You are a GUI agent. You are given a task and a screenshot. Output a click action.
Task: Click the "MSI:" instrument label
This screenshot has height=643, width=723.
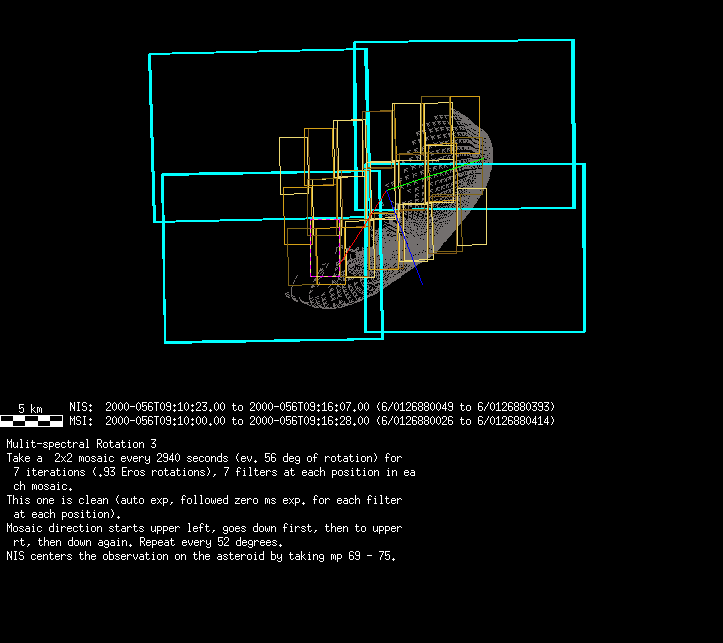click(82, 421)
